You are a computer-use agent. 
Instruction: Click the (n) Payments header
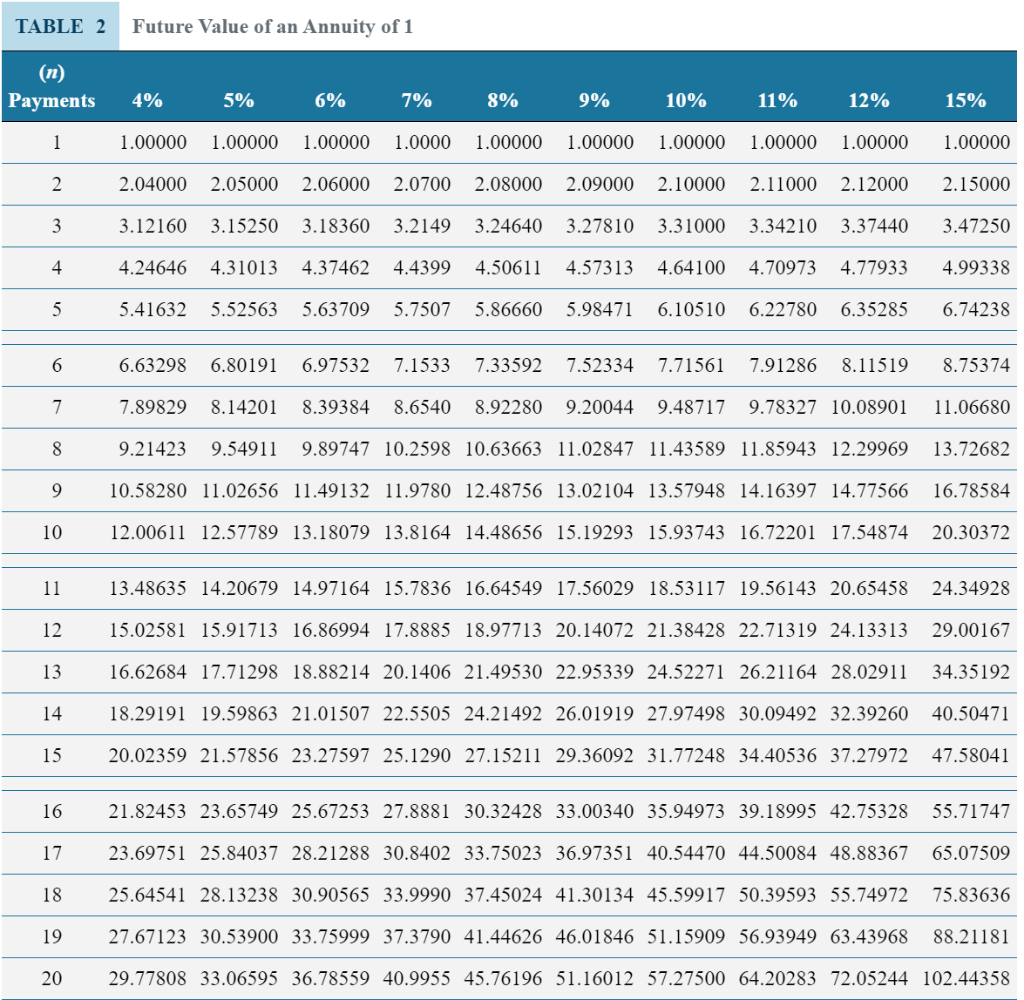[52, 86]
